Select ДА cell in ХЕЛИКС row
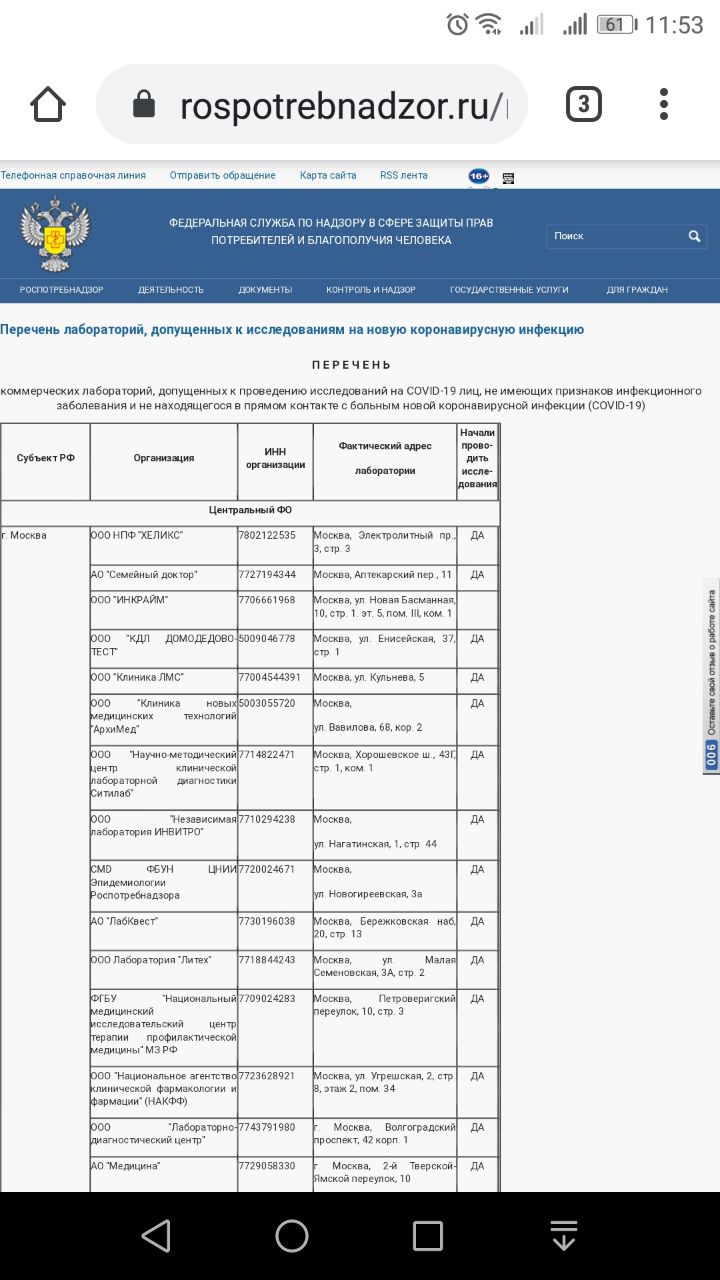This screenshot has height=1280, width=720. click(x=477, y=546)
